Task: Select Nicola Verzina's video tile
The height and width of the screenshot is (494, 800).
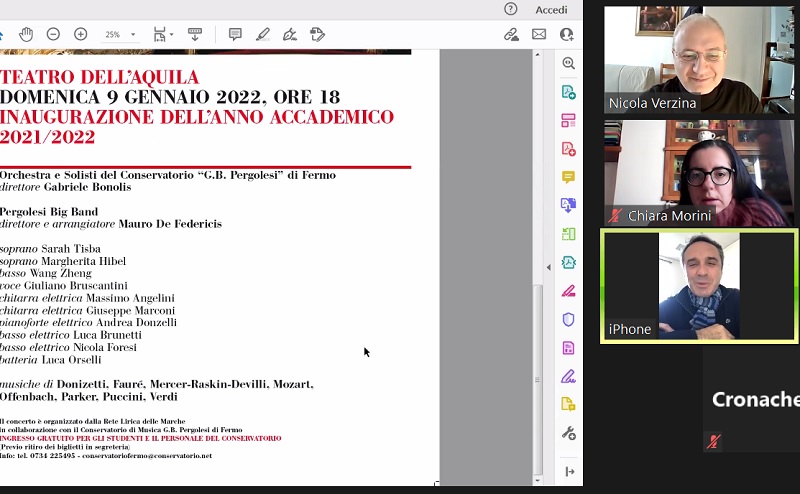Action: (x=698, y=60)
